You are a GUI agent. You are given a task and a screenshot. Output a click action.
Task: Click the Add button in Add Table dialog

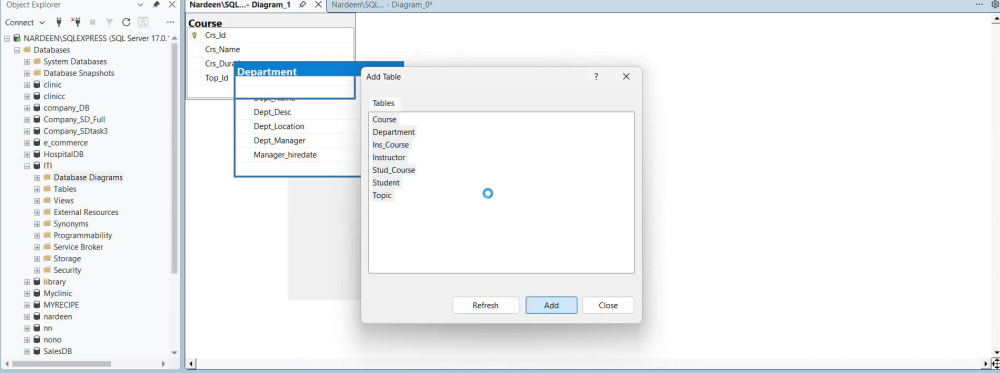tap(552, 305)
